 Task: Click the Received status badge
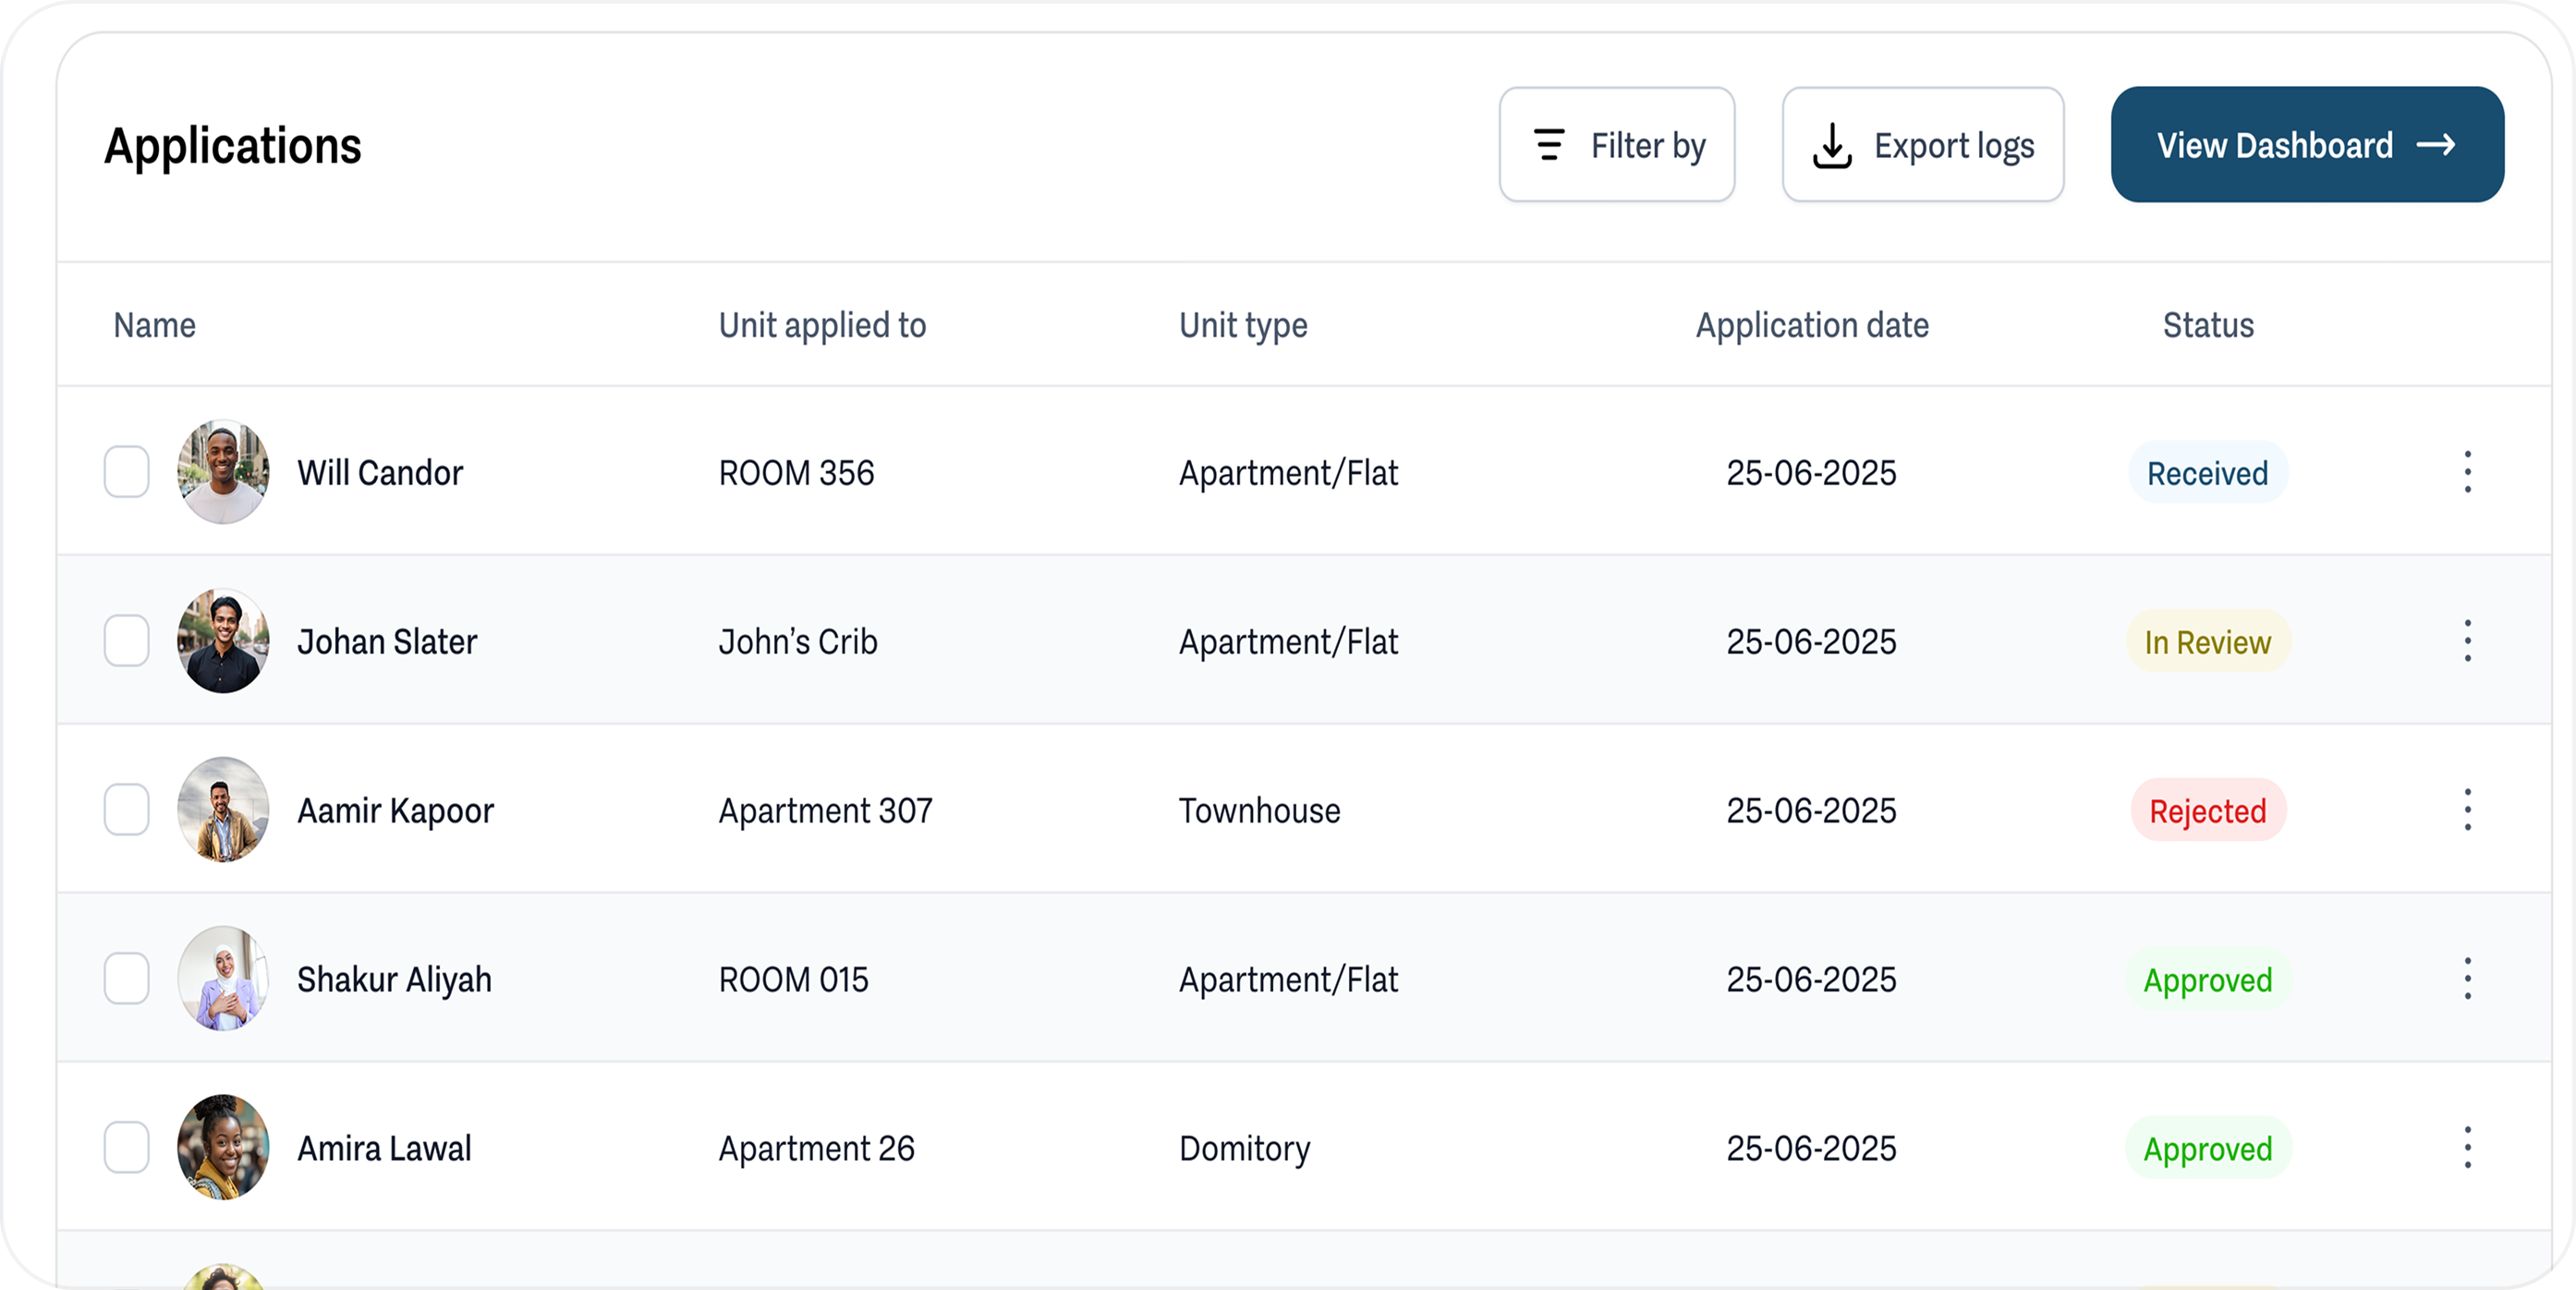(2207, 473)
